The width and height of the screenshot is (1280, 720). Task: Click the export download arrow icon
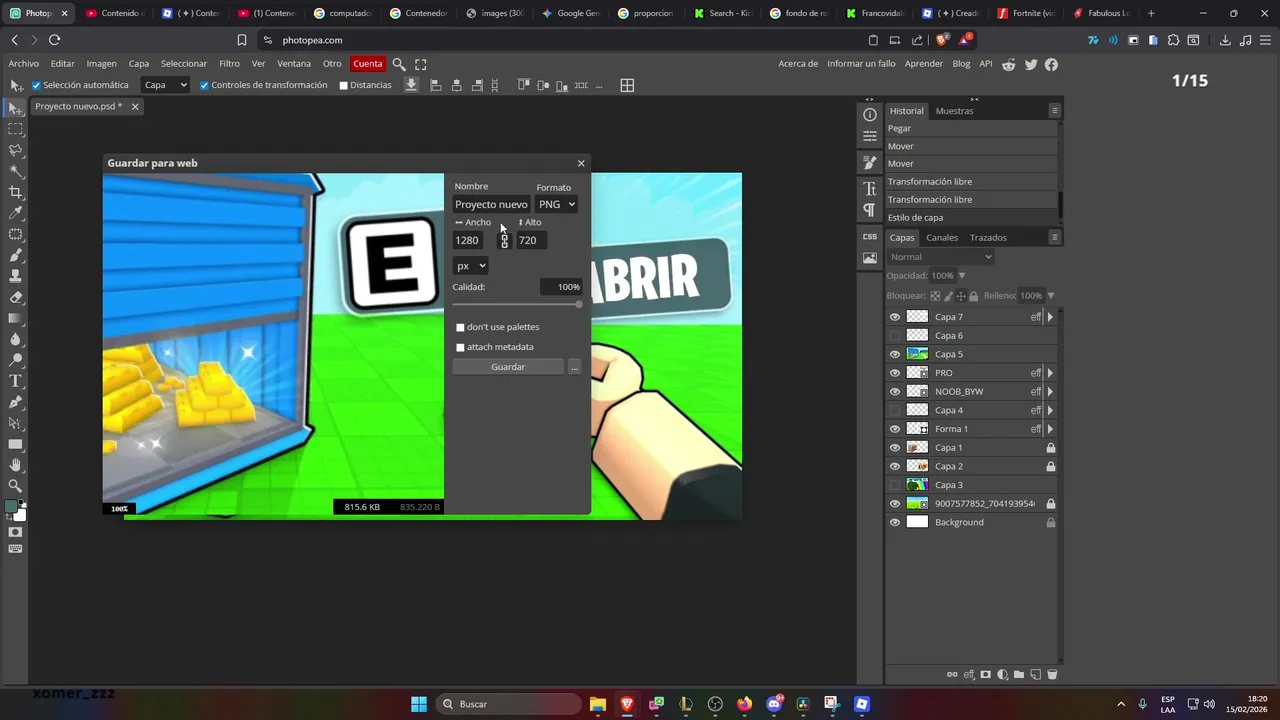[411, 85]
